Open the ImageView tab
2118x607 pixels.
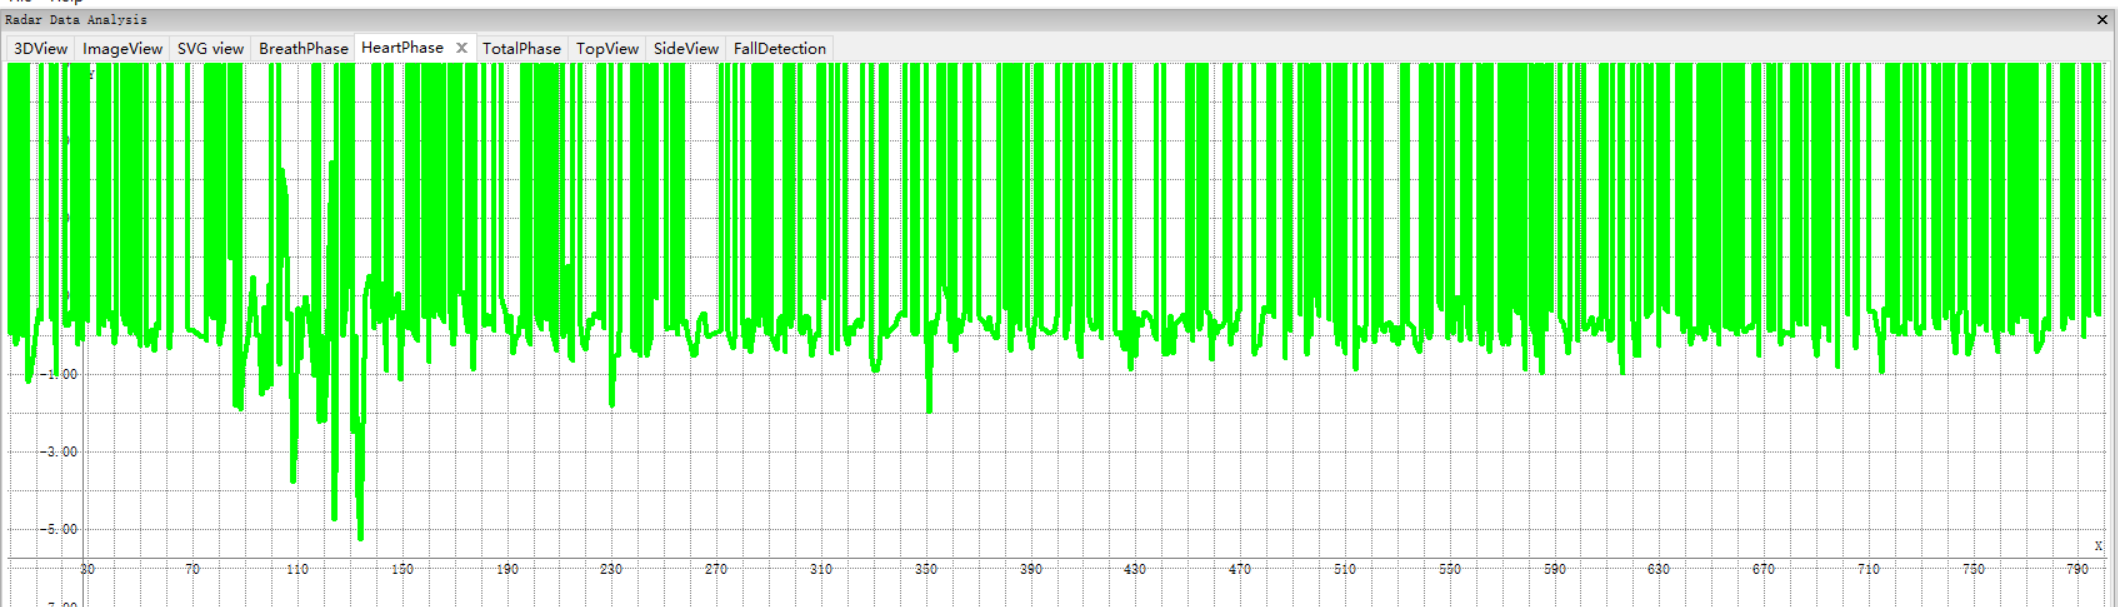point(122,48)
